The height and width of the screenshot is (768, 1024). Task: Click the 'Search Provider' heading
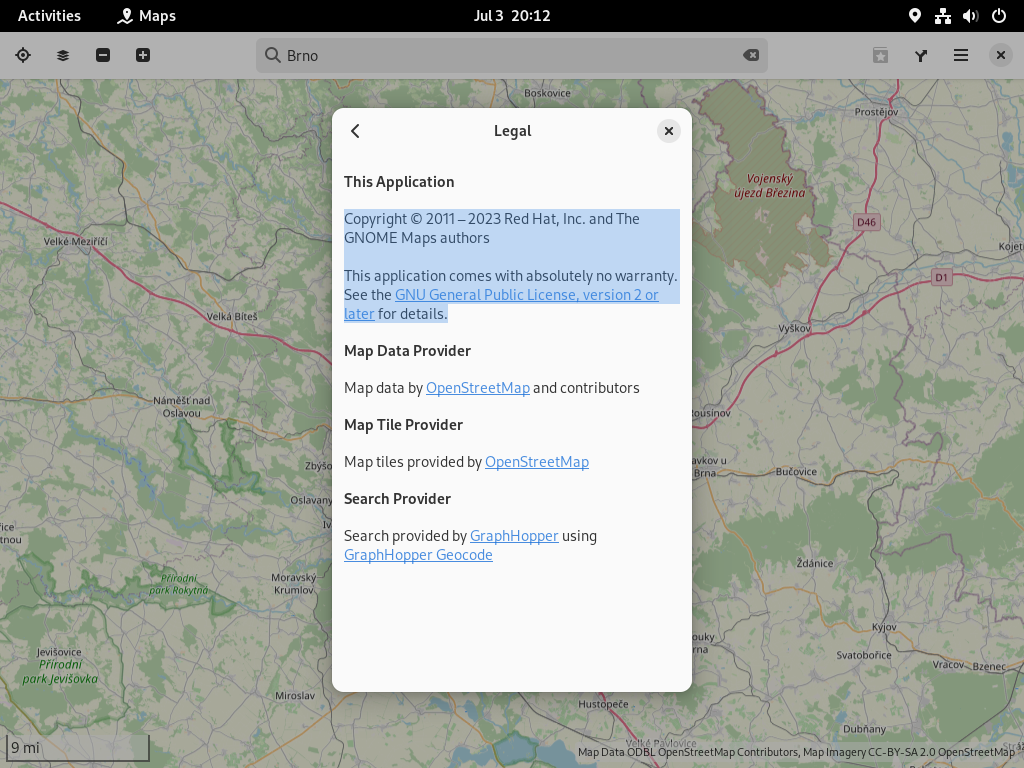pos(398,499)
